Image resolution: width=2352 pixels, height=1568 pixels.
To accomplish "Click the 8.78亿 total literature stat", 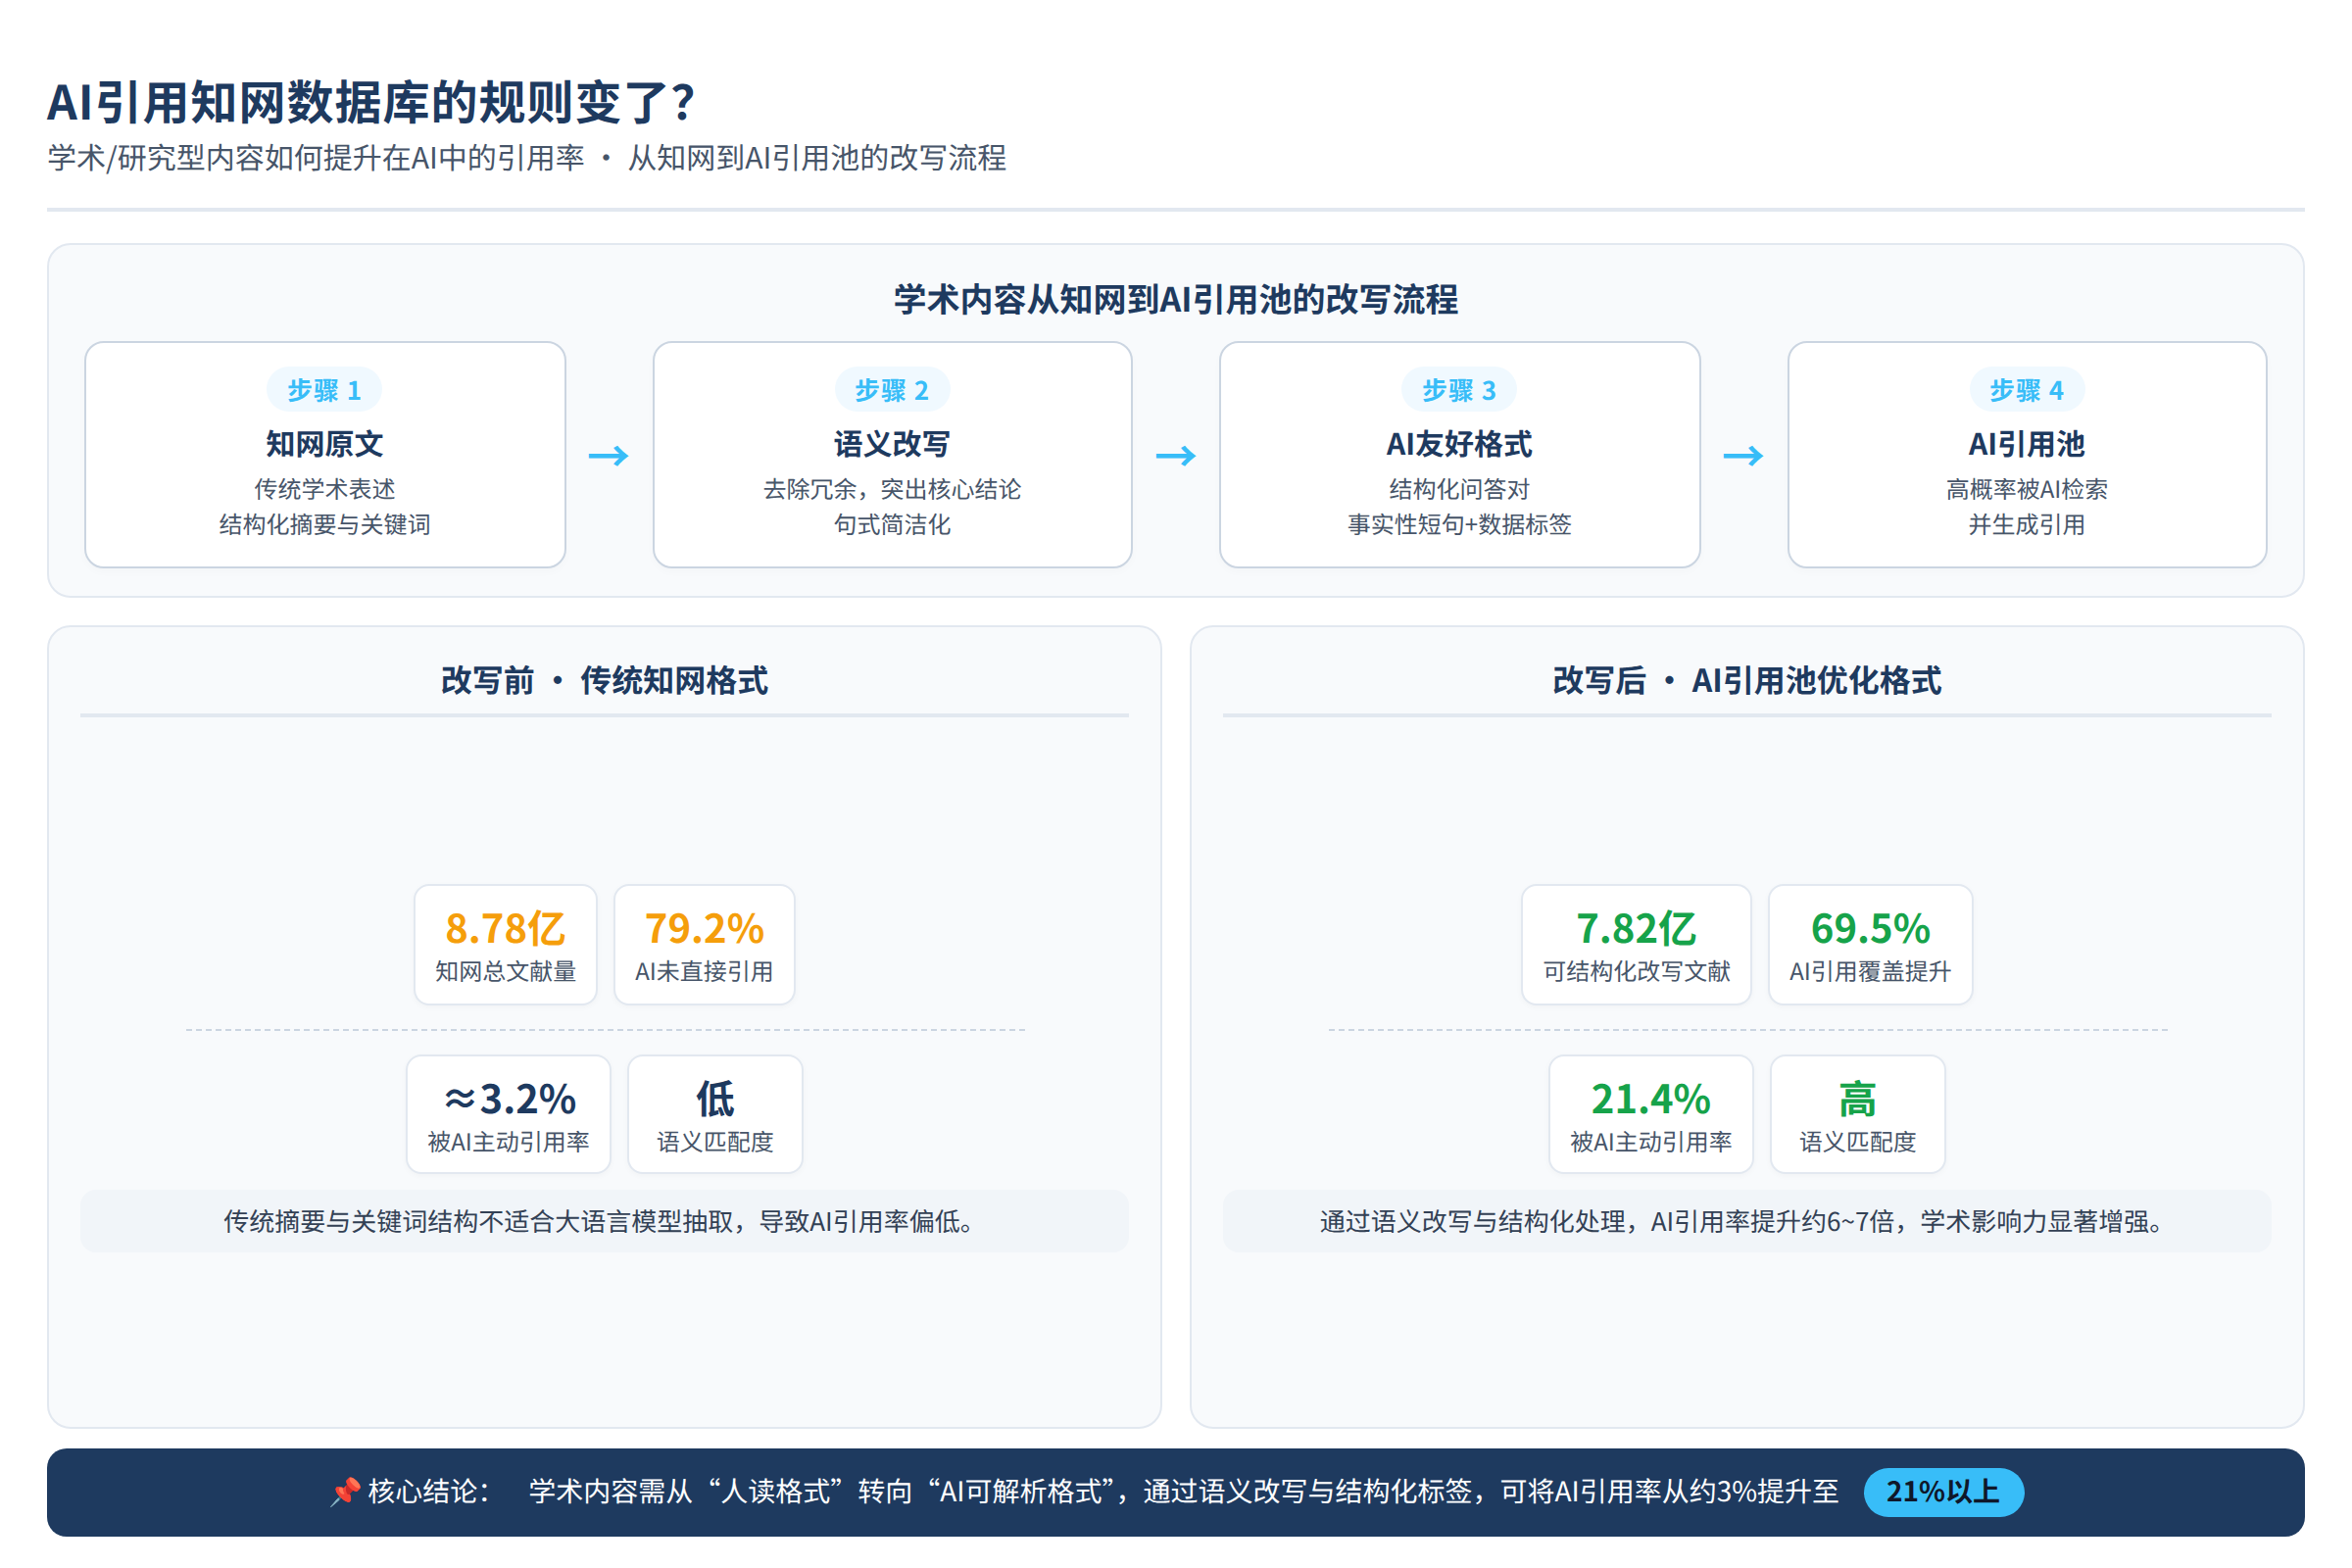I will 506,944.
